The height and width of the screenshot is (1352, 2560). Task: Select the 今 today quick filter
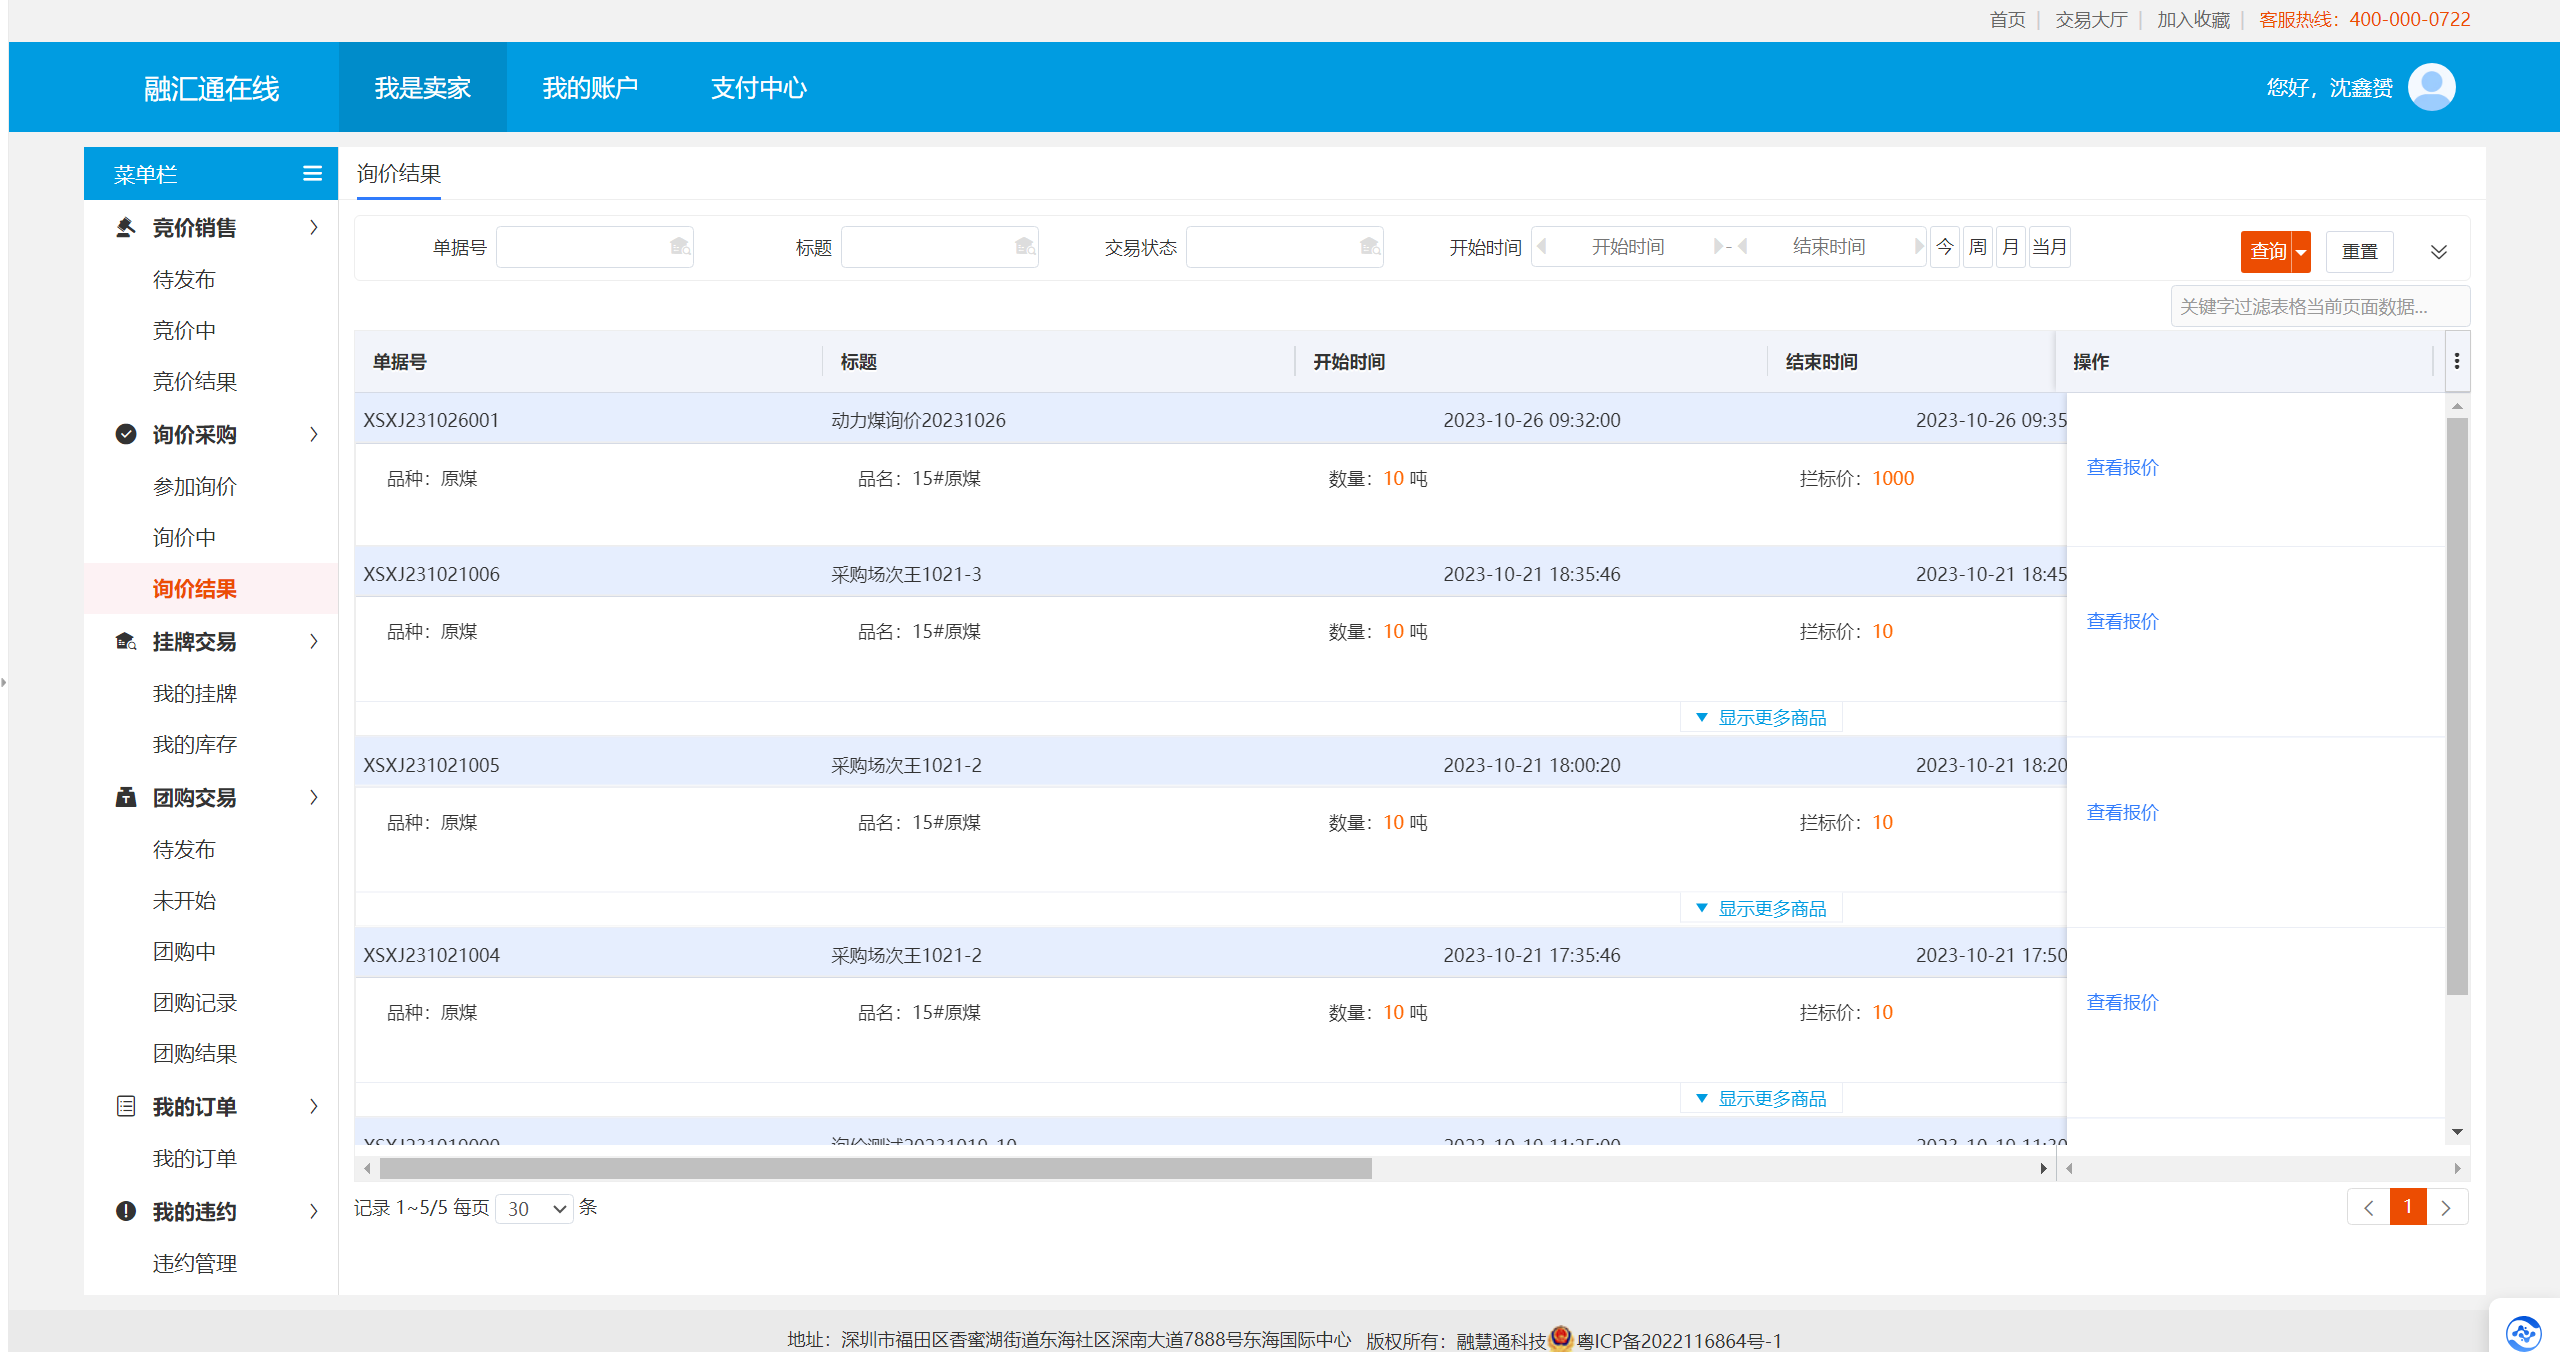coord(1945,247)
